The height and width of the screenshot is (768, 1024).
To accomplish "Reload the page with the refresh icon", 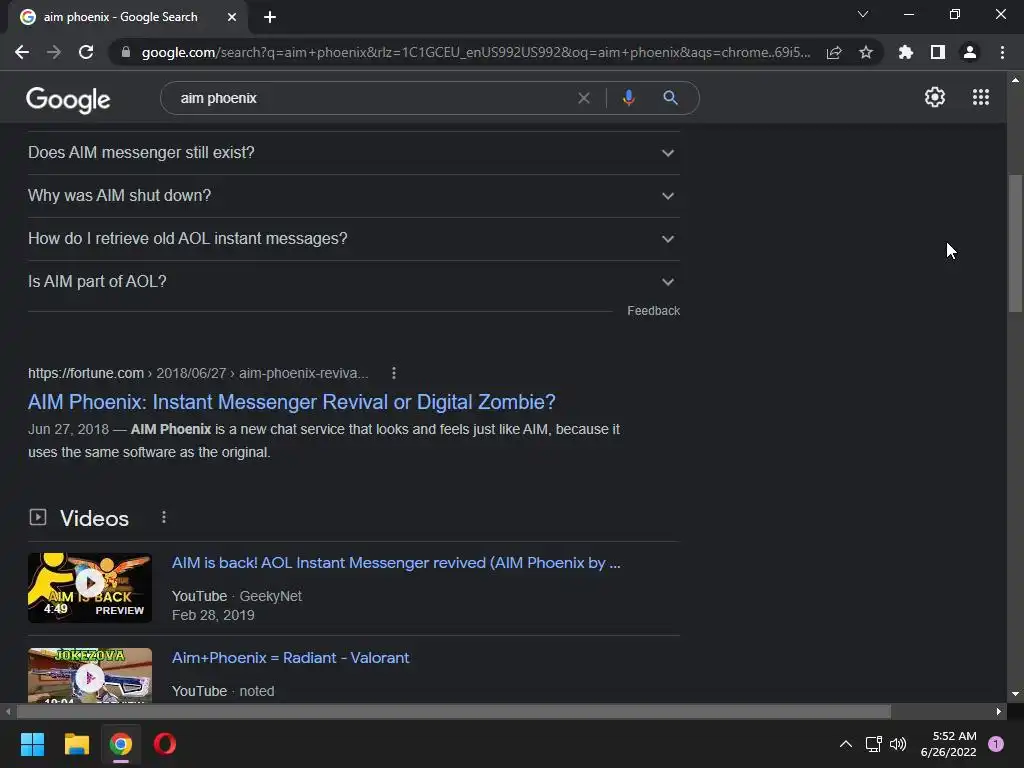I will pyautogui.click(x=86, y=52).
